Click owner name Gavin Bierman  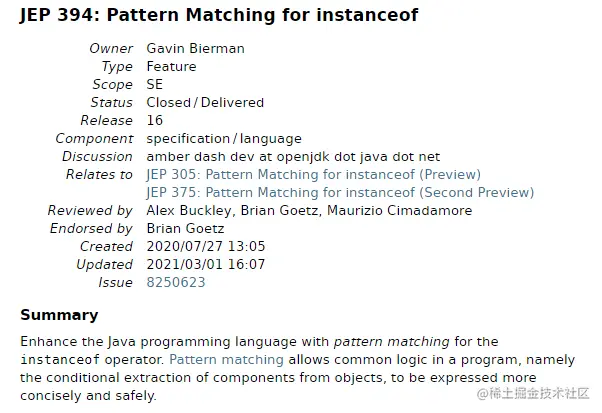[x=194, y=49]
